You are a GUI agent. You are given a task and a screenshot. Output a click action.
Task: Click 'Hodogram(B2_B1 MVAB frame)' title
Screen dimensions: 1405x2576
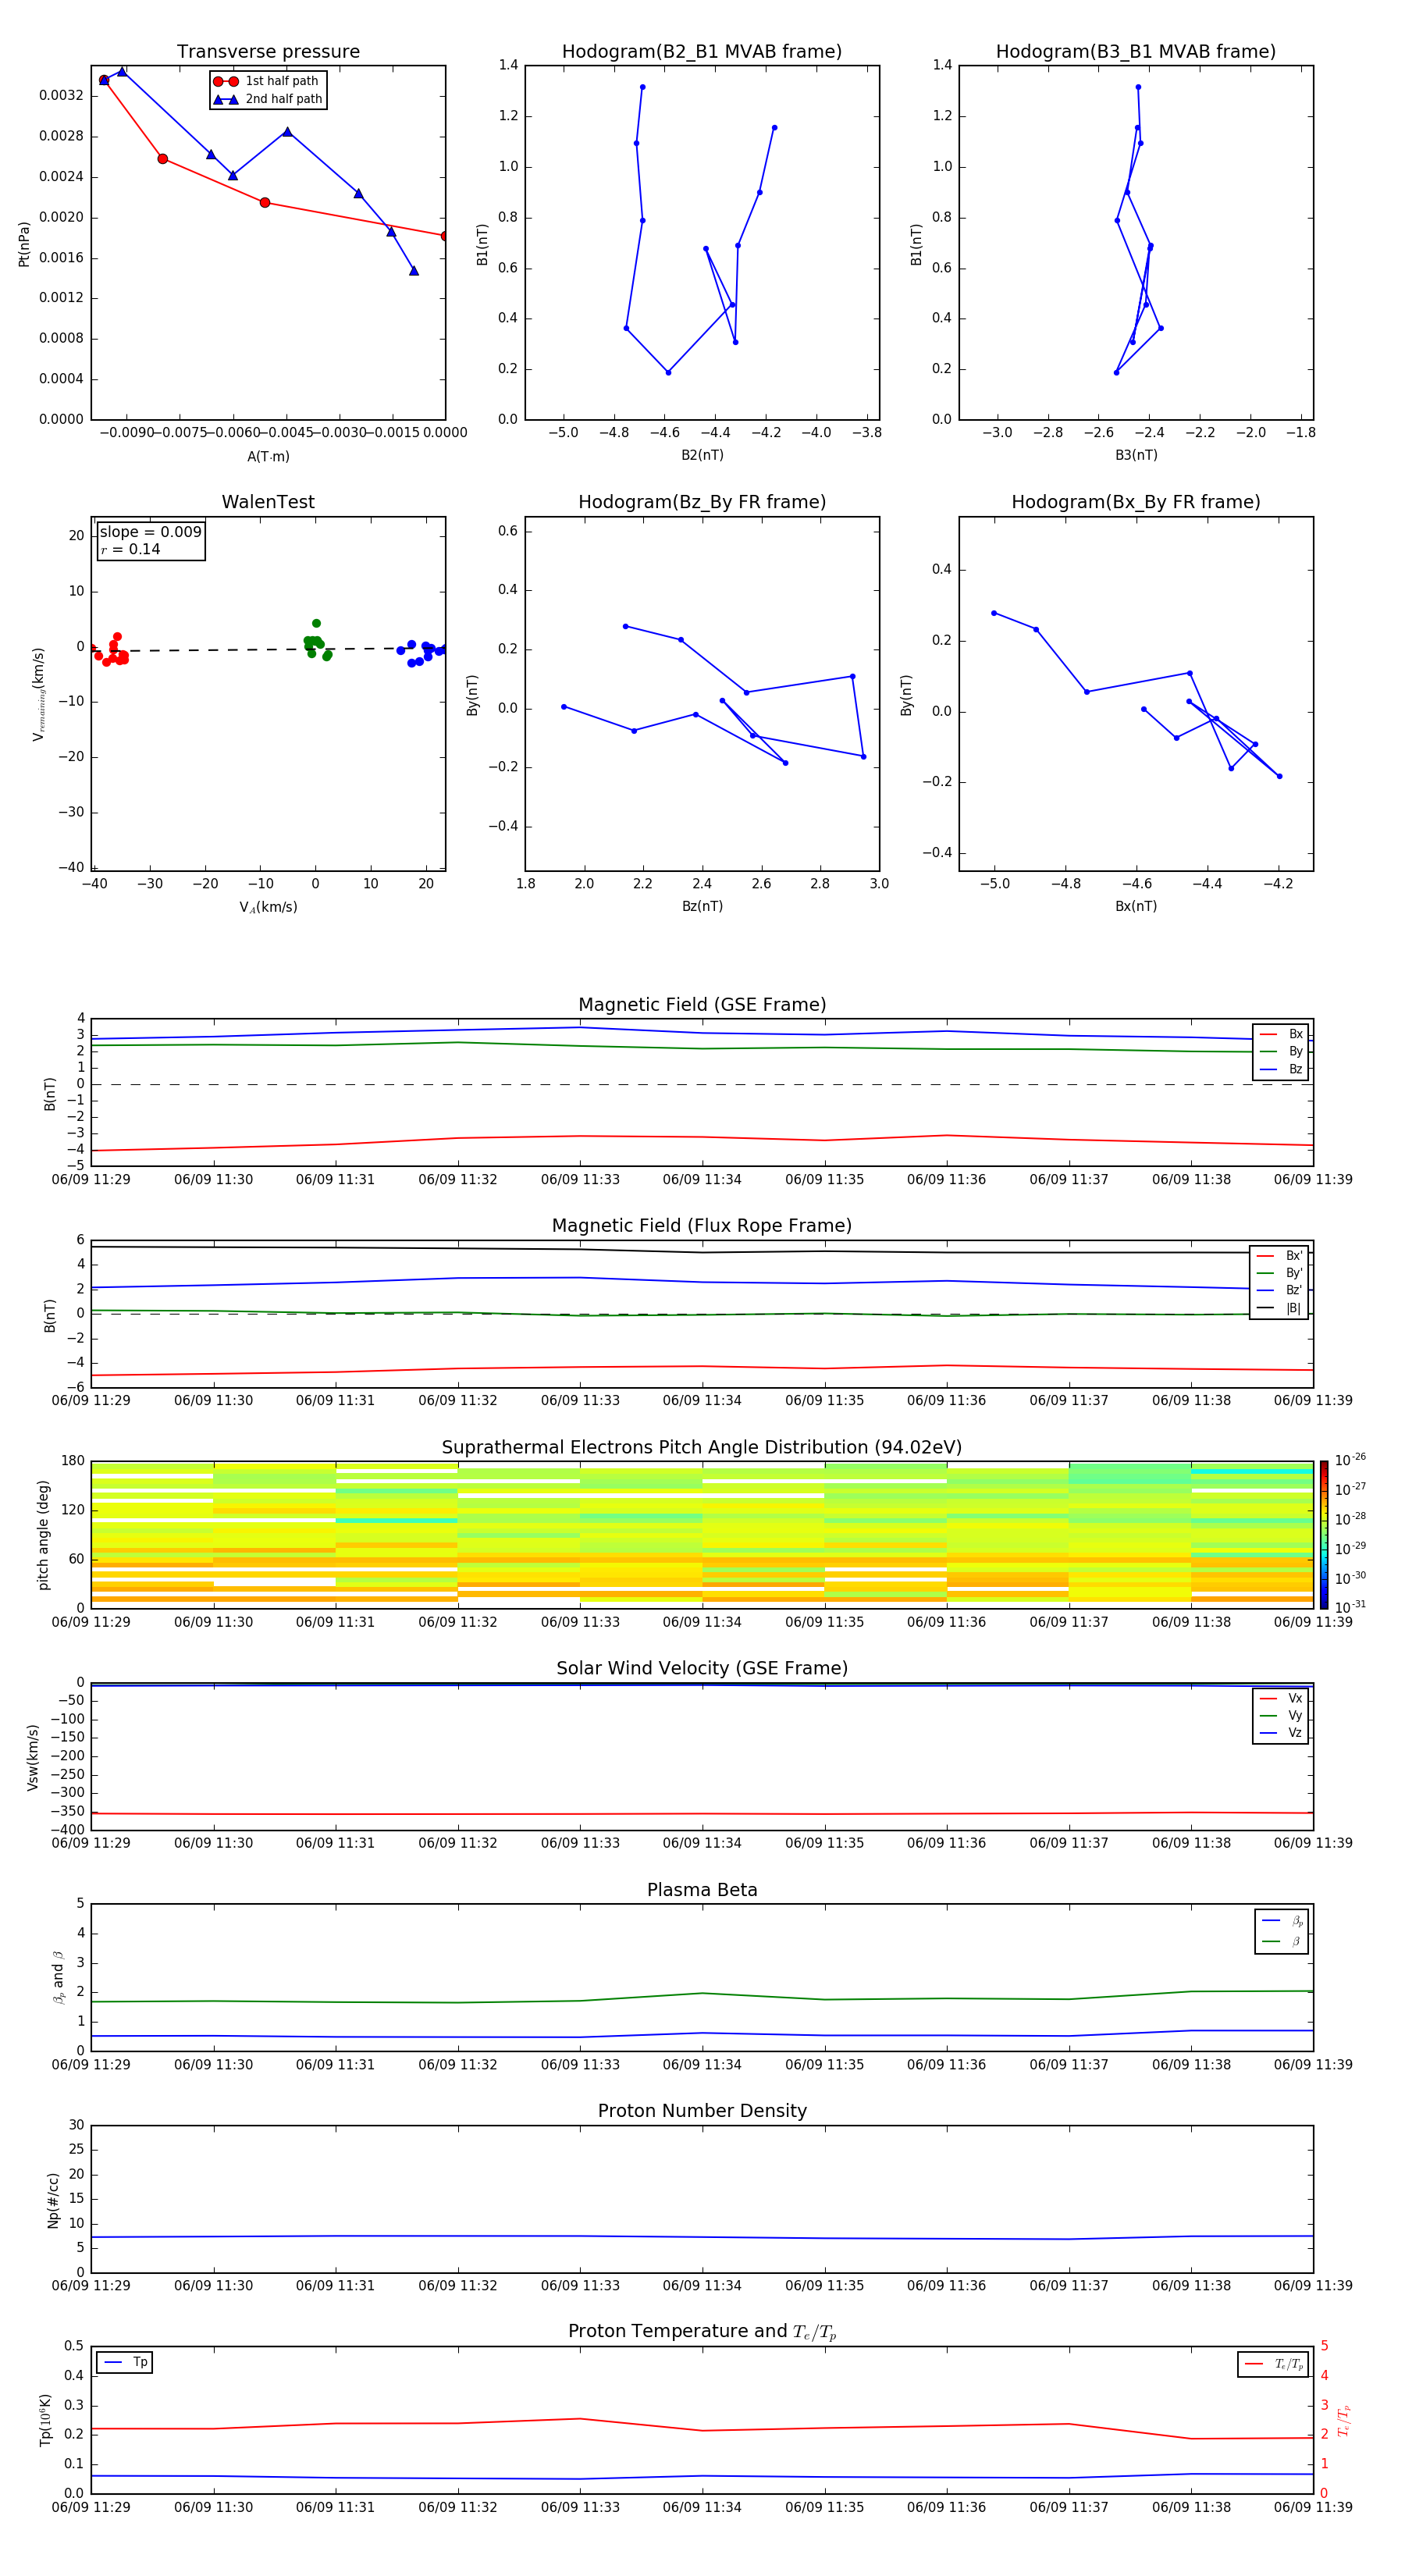[702, 52]
